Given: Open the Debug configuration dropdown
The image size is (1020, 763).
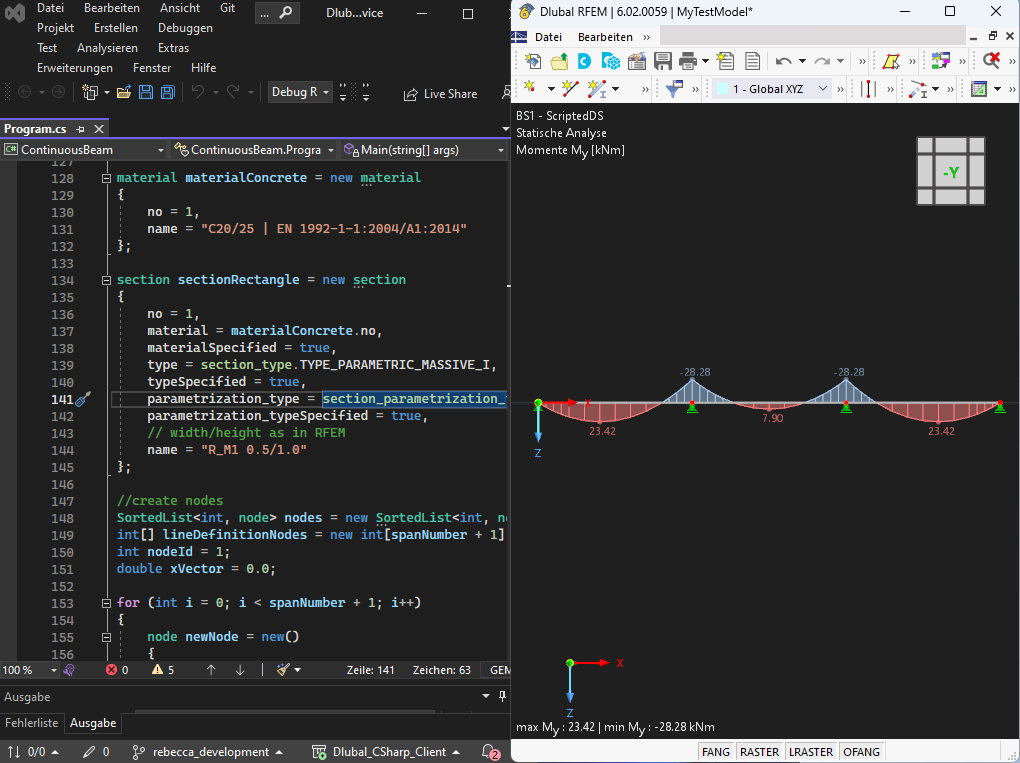Looking at the screenshot, I should 300,91.
